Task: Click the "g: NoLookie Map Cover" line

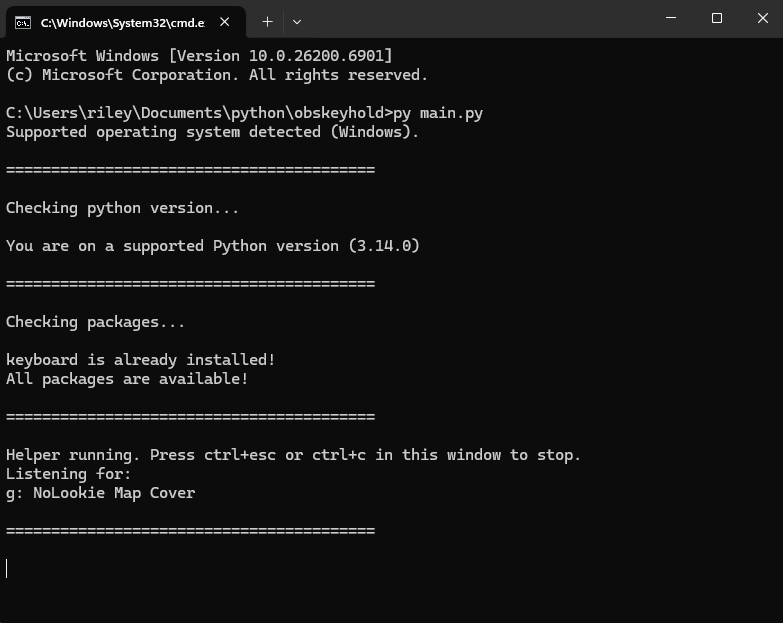Action: pyautogui.click(x=100, y=493)
